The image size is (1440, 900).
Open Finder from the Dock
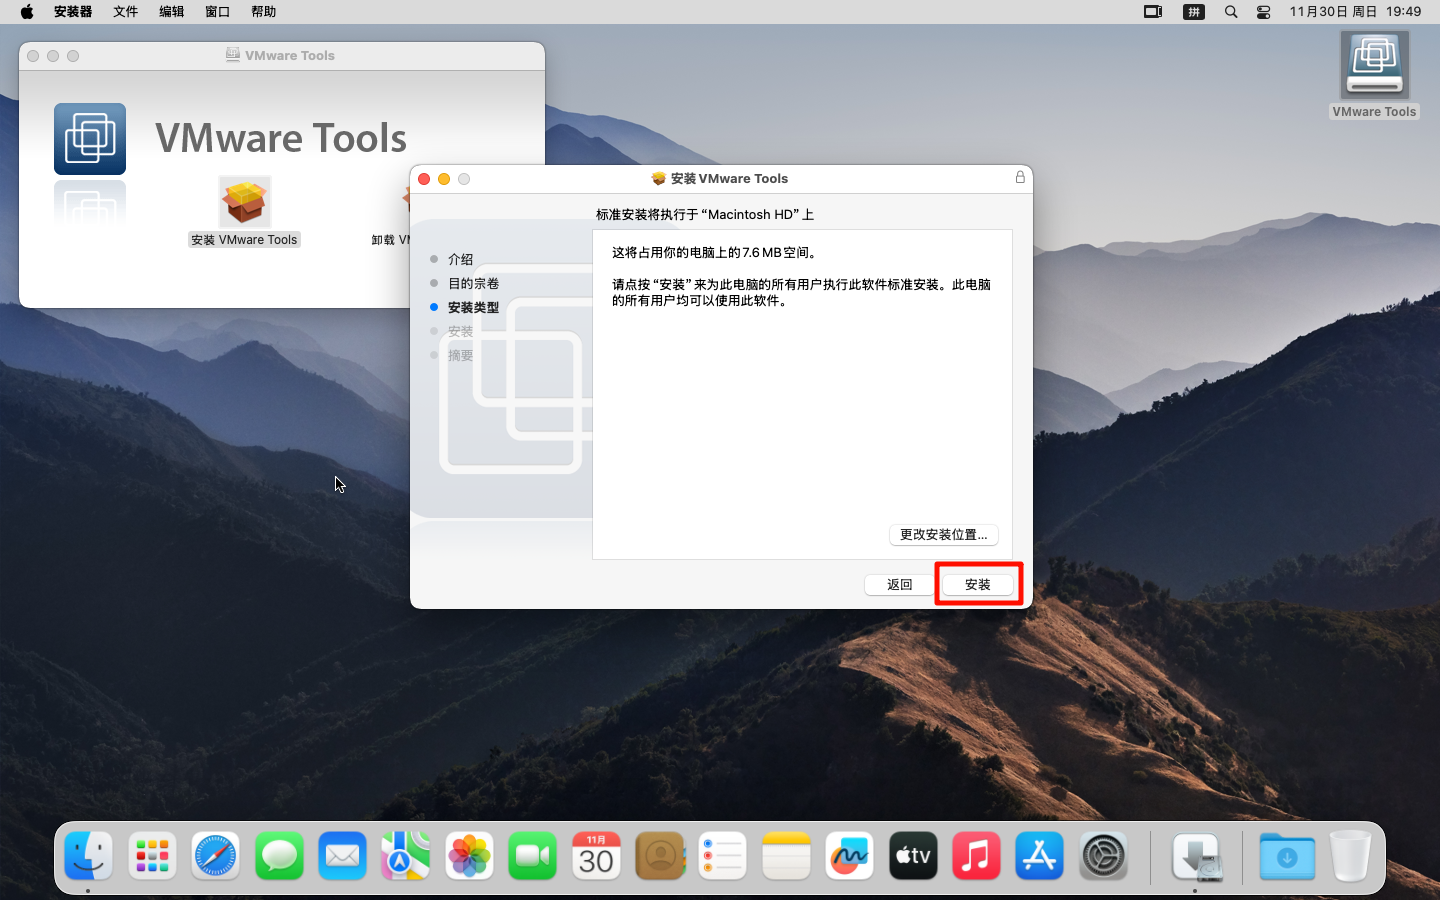click(89, 856)
